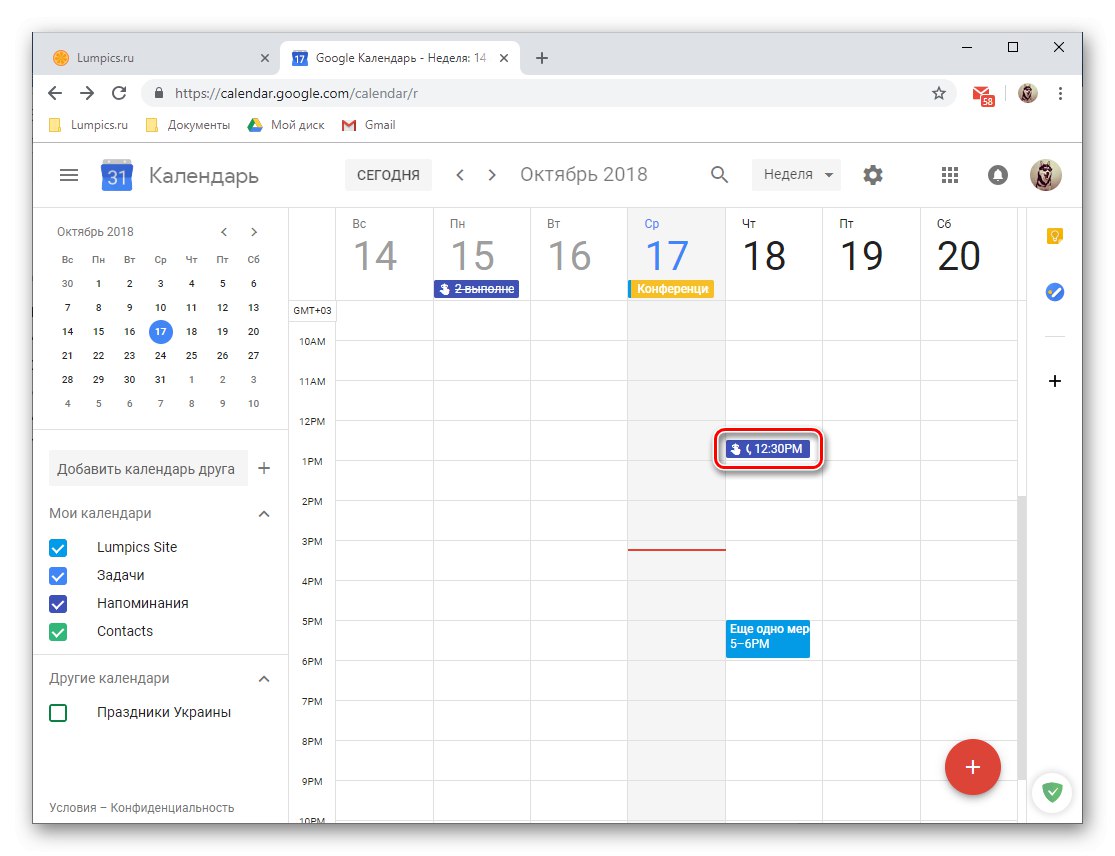
Task: Collapse Мои календари section
Action: (264, 513)
